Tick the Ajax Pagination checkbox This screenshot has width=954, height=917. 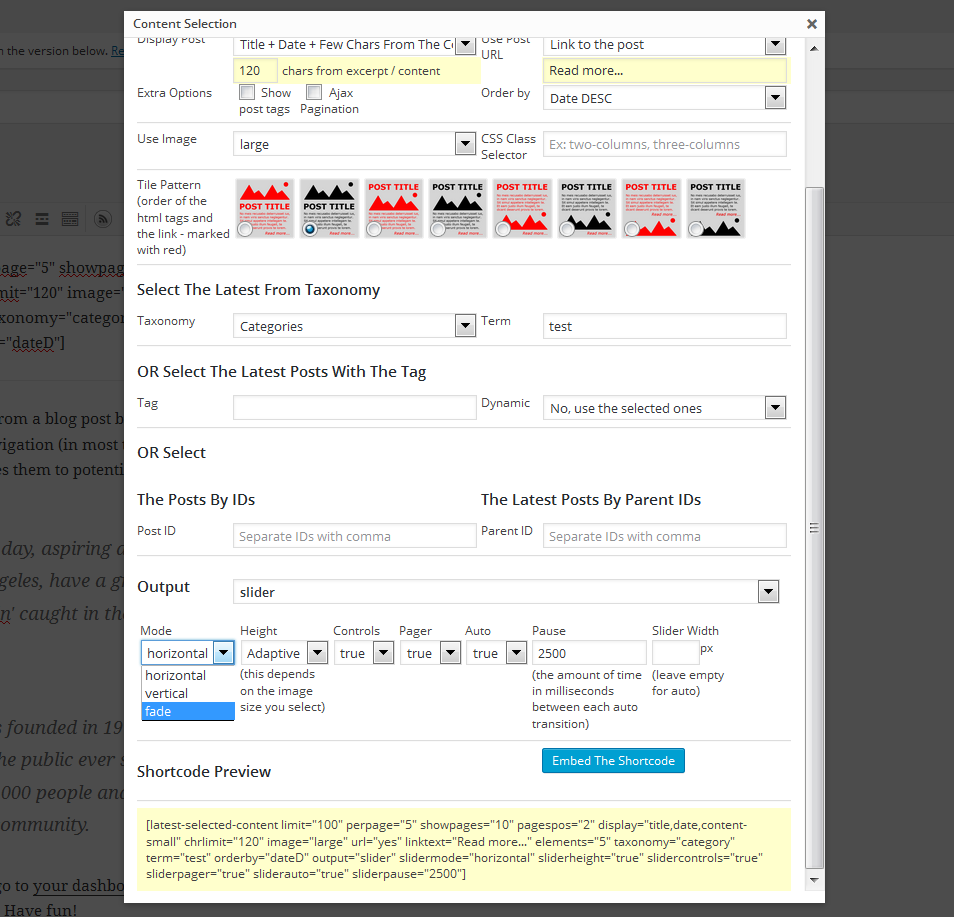point(314,92)
